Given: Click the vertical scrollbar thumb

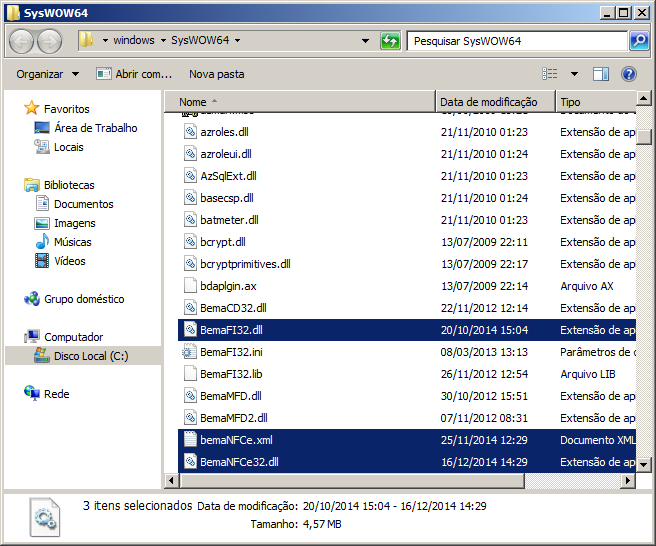Looking at the screenshot, I should [643, 137].
